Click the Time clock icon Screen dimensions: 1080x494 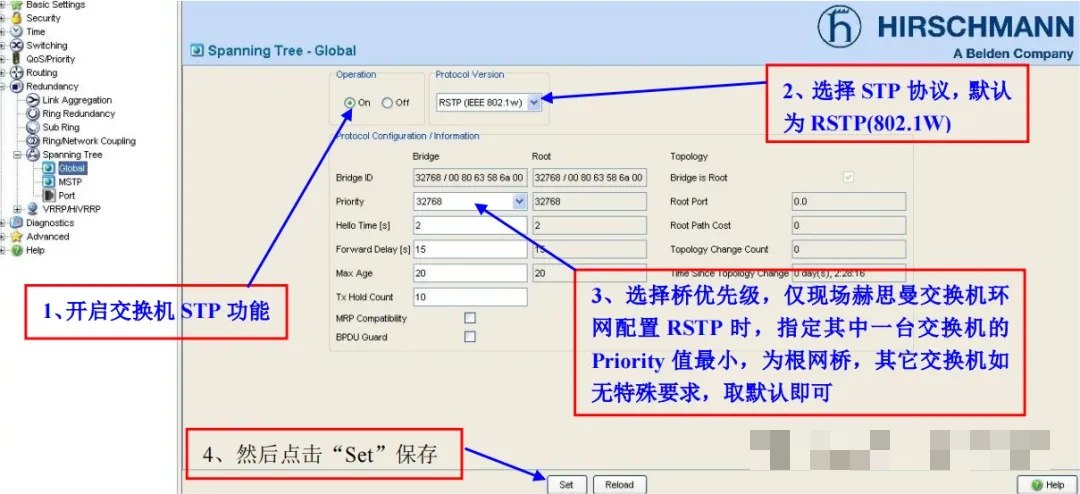coord(17,32)
